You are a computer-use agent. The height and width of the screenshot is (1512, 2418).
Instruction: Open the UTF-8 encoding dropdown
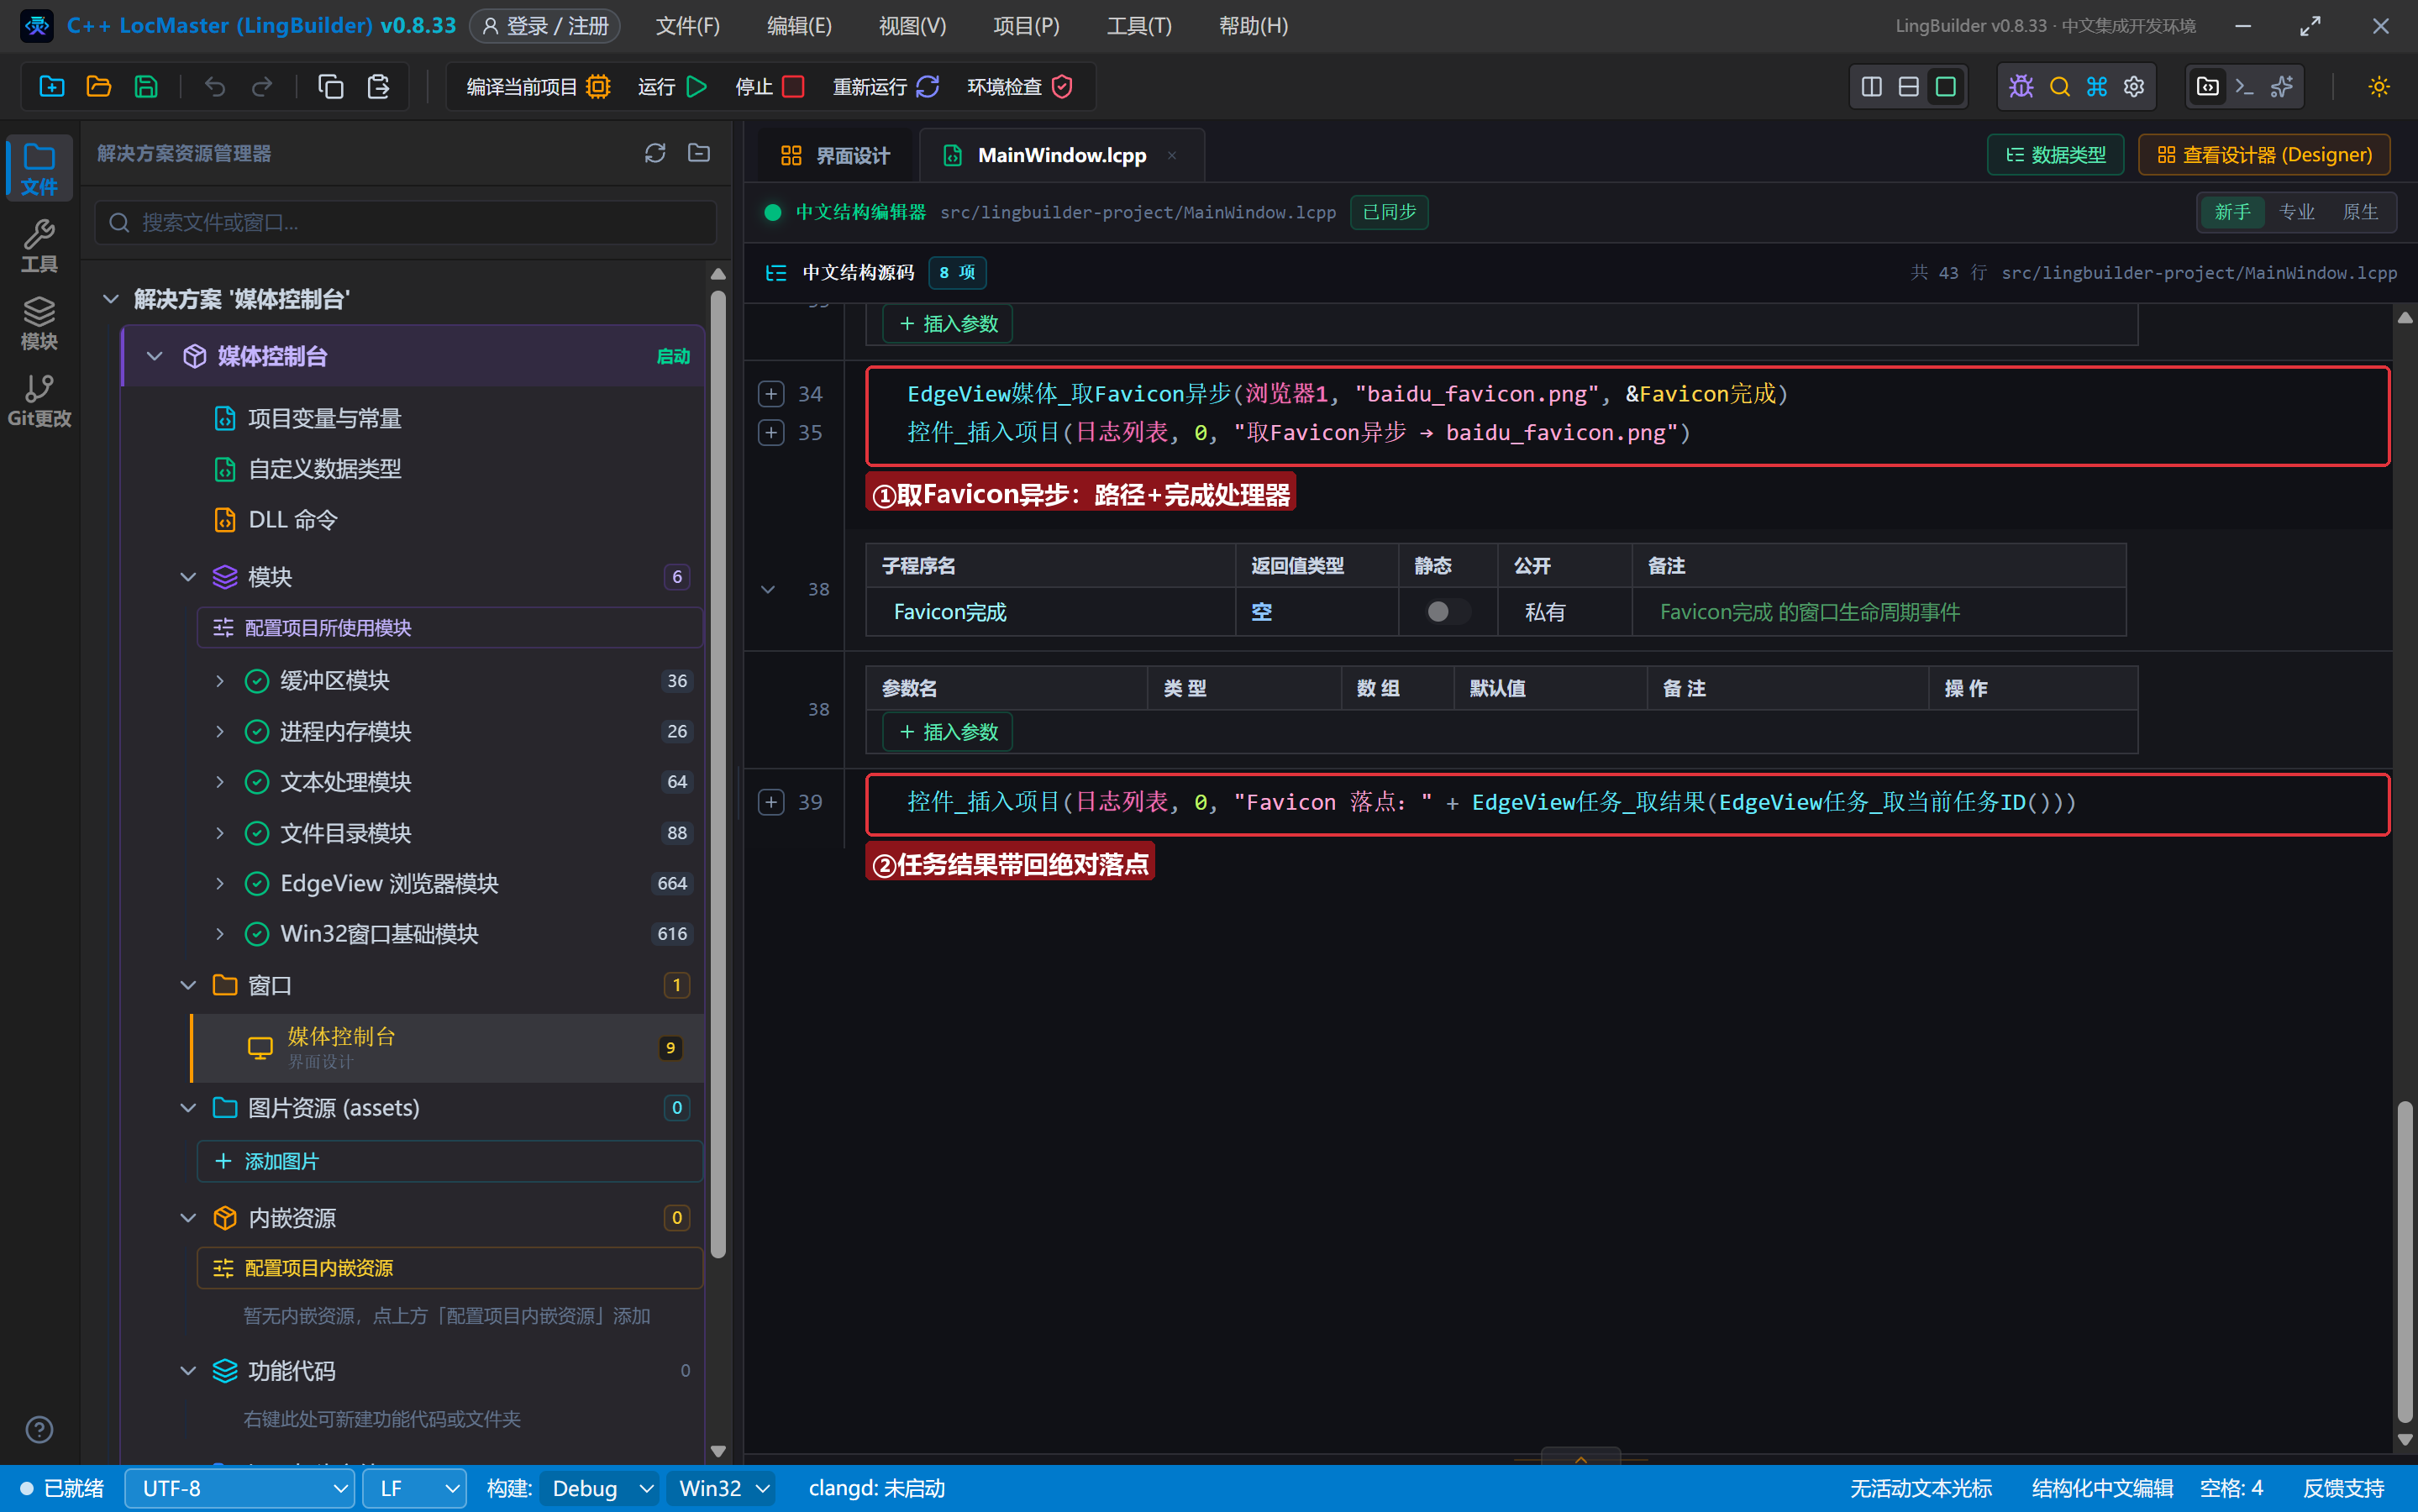tap(240, 1489)
